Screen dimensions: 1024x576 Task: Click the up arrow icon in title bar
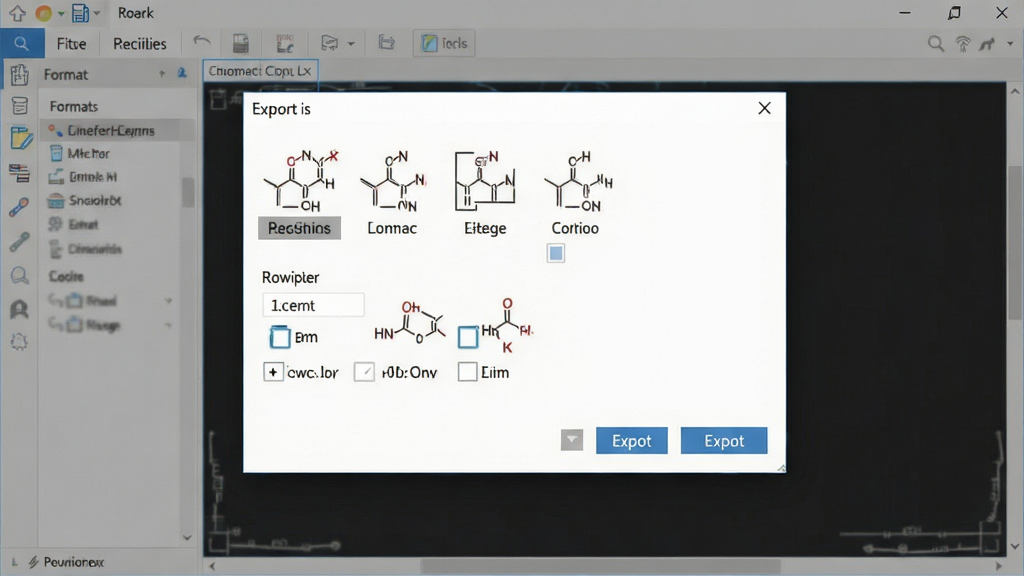[x=18, y=12]
